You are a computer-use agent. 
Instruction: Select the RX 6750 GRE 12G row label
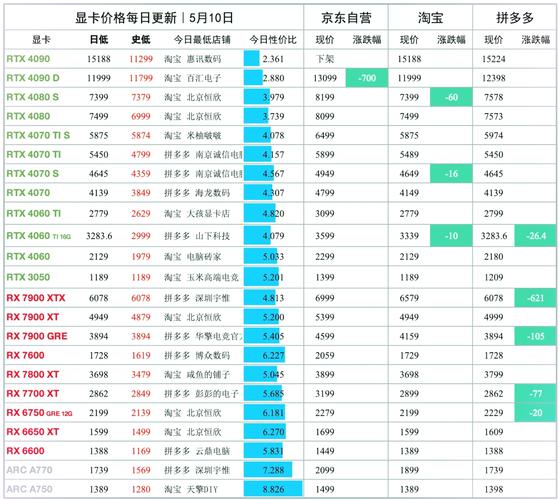(x=39, y=413)
